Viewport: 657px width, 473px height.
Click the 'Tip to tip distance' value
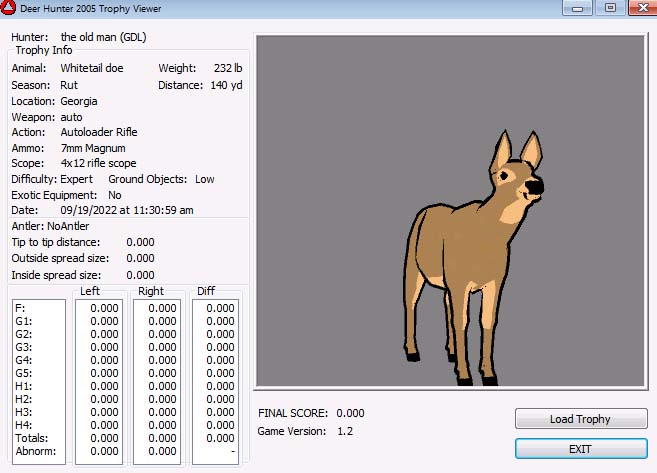click(140, 242)
